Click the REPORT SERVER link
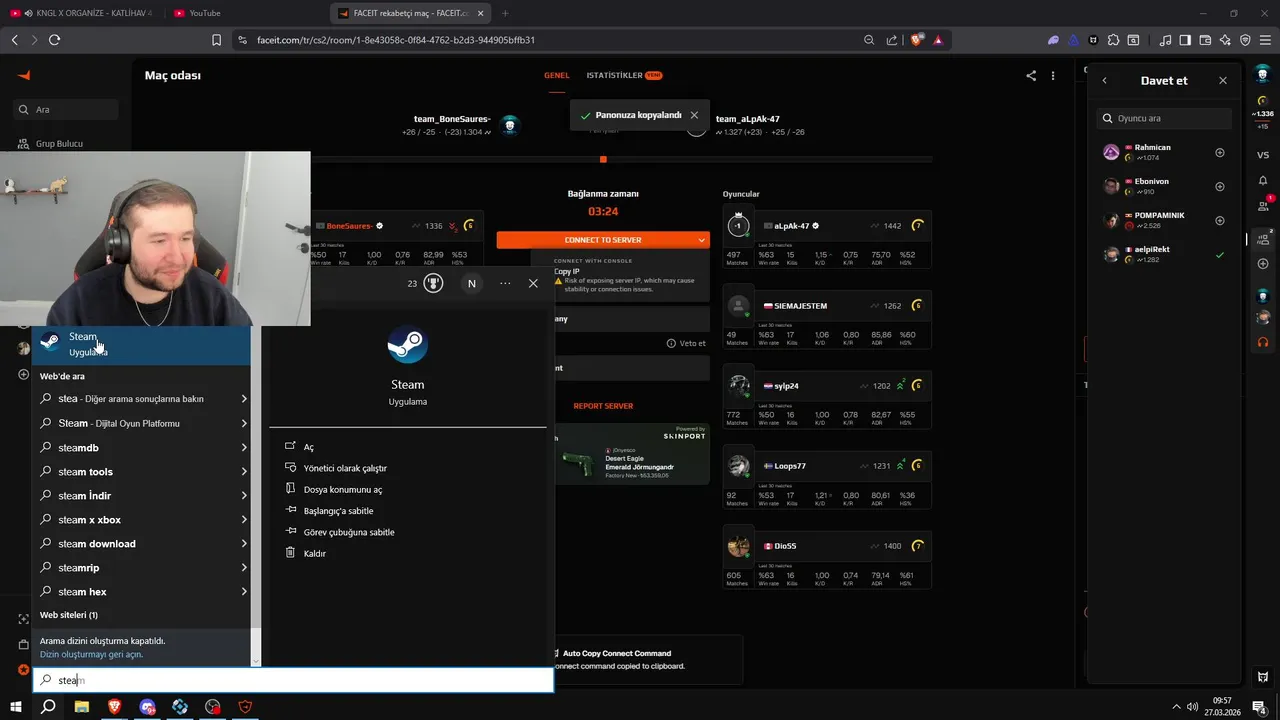 [x=603, y=406]
